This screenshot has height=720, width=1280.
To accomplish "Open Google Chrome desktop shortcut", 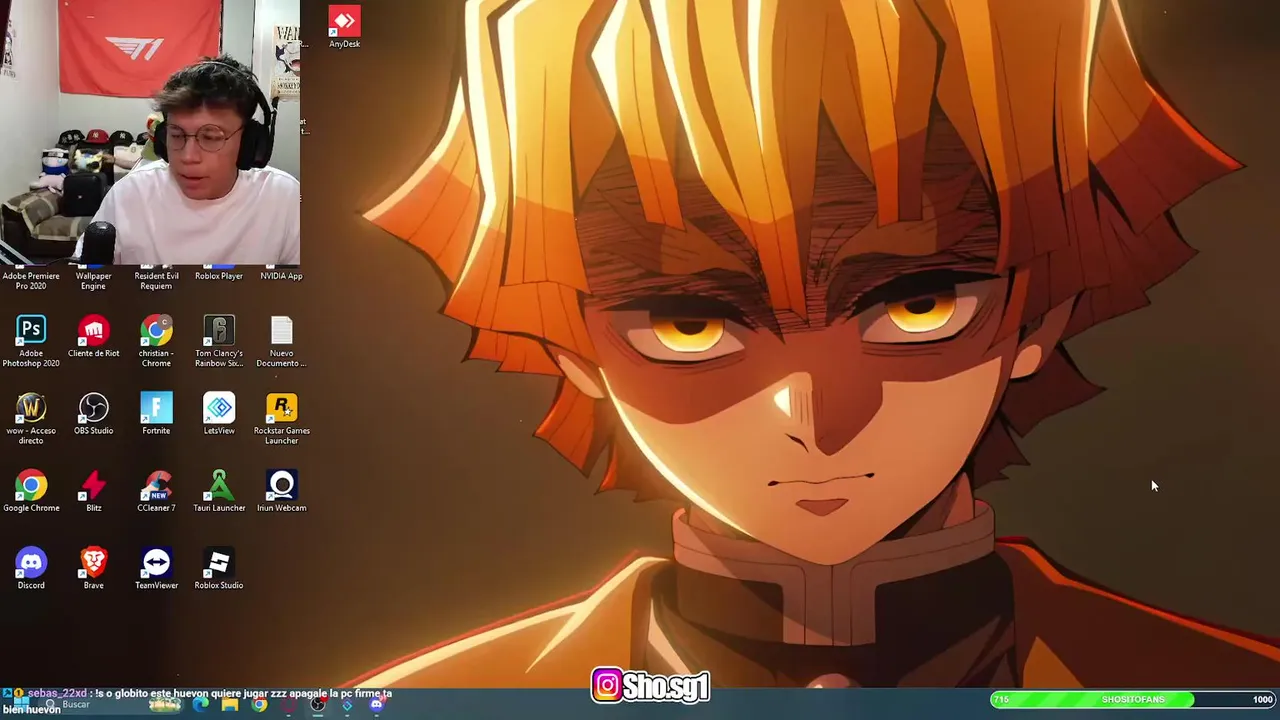I will click(x=31, y=492).
